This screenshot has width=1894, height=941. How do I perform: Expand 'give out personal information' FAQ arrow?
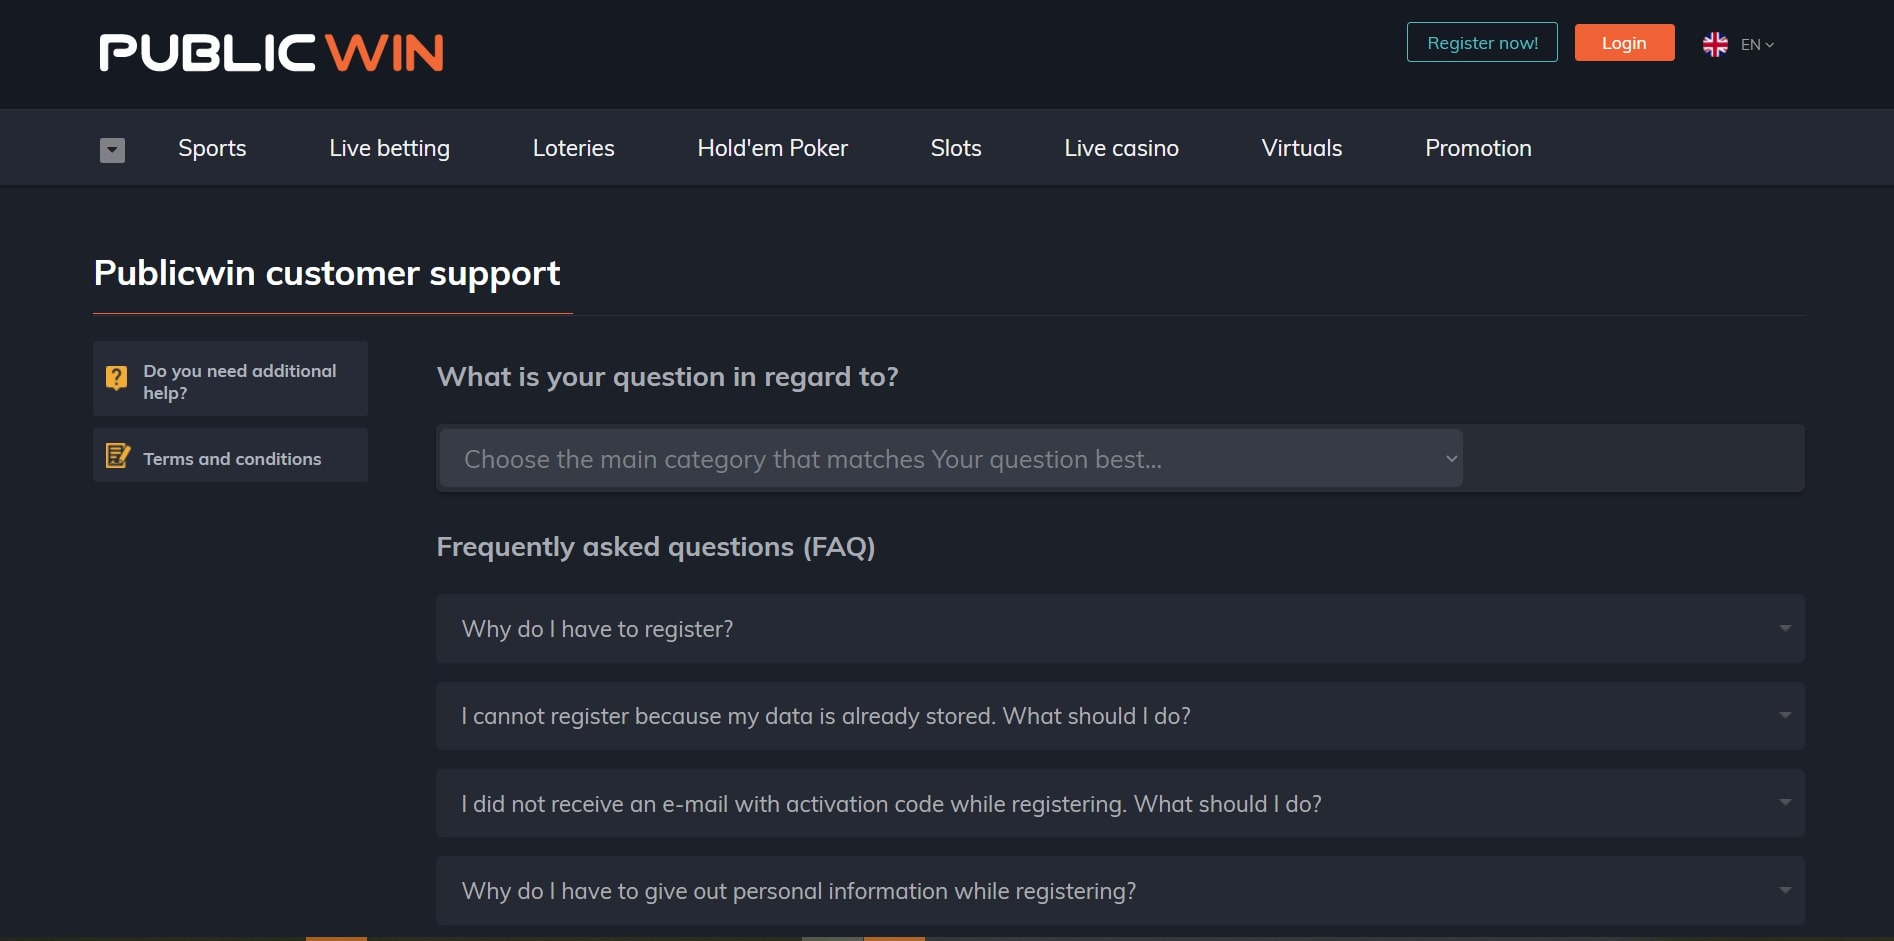pyautogui.click(x=1785, y=890)
